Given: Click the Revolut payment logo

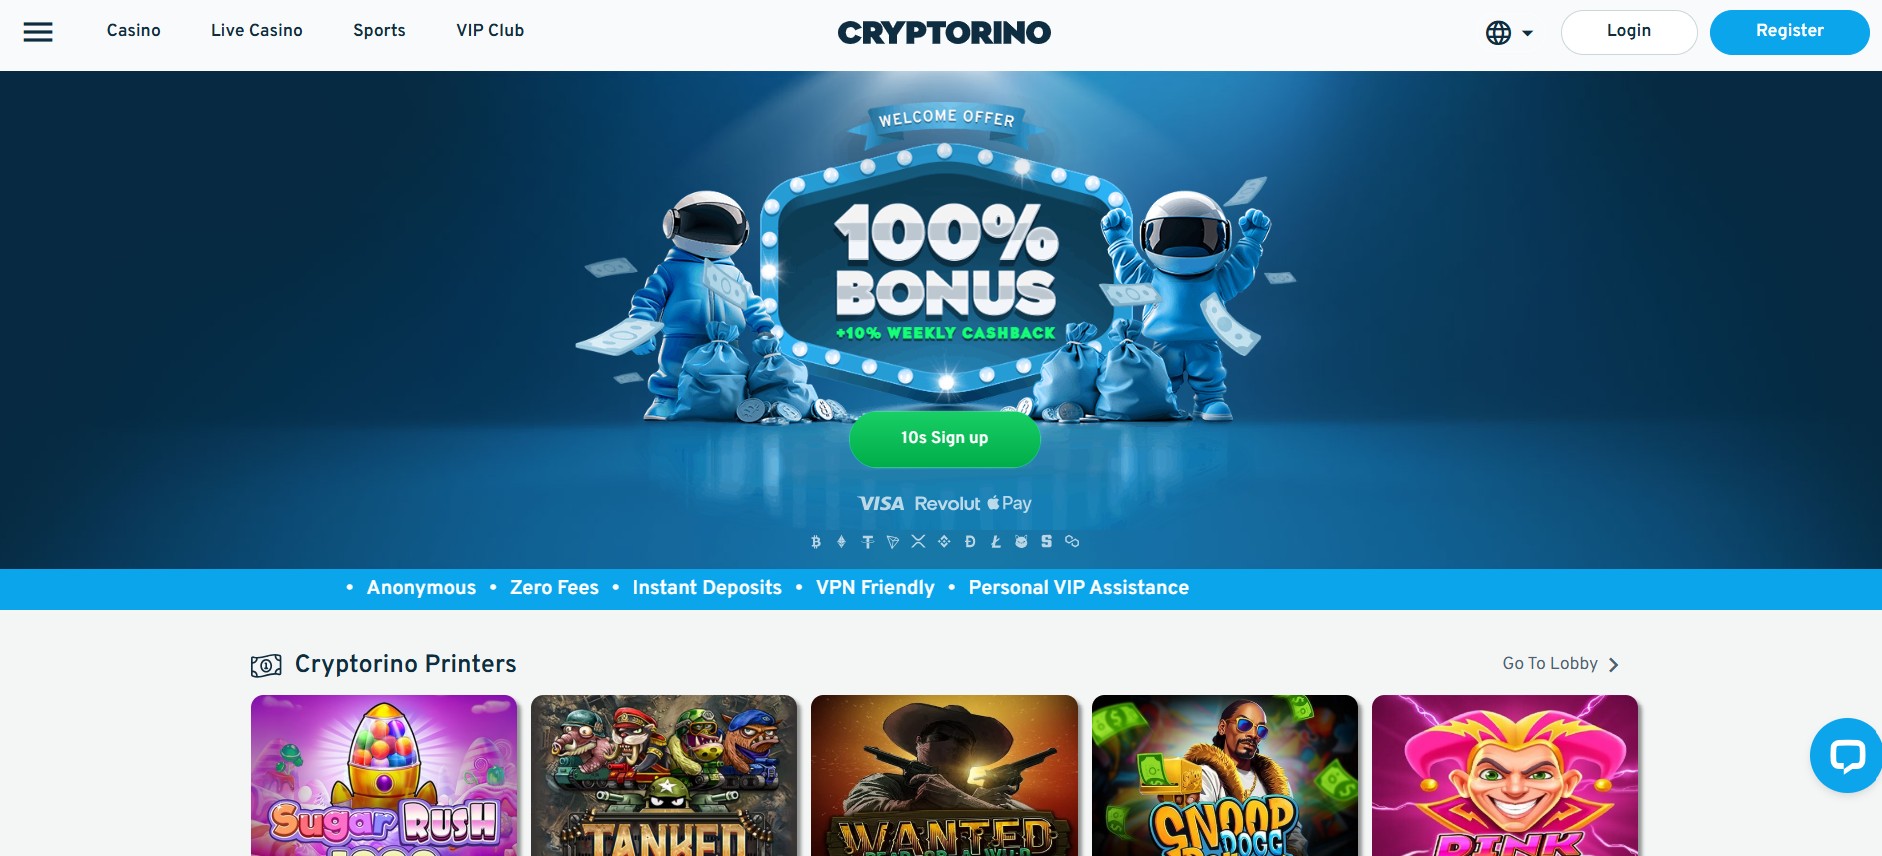Looking at the screenshot, I should (947, 504).
